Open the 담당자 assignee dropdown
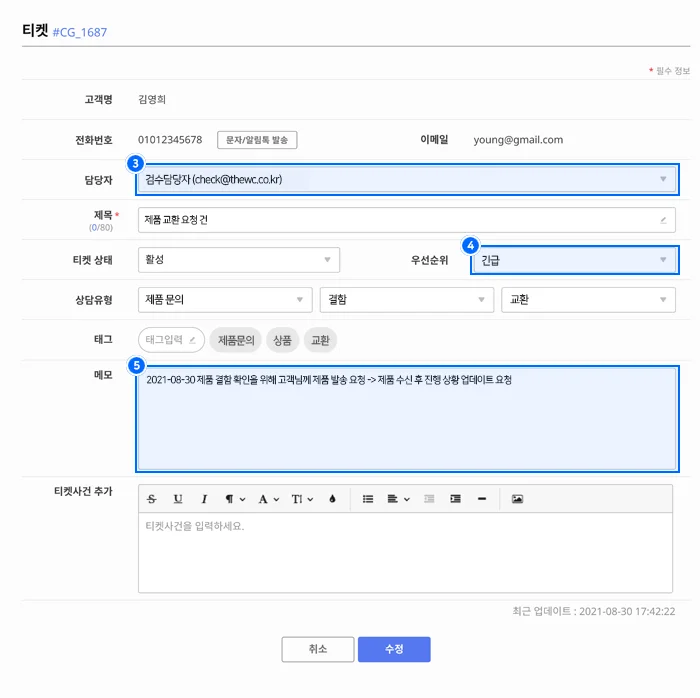The image size is (700, 698). tap(407, 179)
